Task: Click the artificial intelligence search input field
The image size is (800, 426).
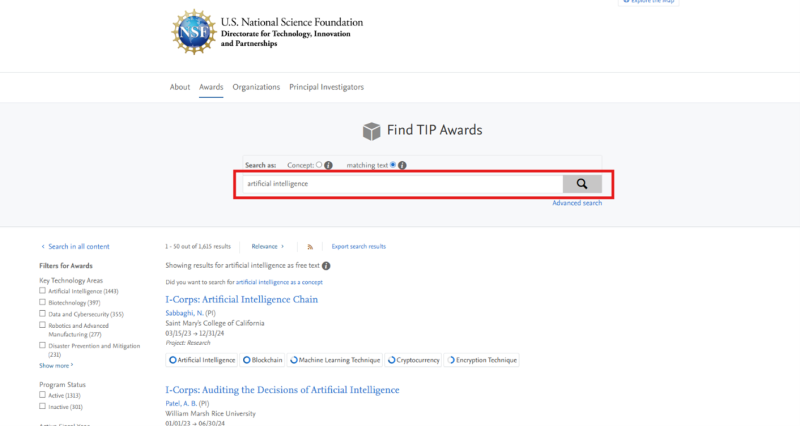Action: (x=403, y=184)
